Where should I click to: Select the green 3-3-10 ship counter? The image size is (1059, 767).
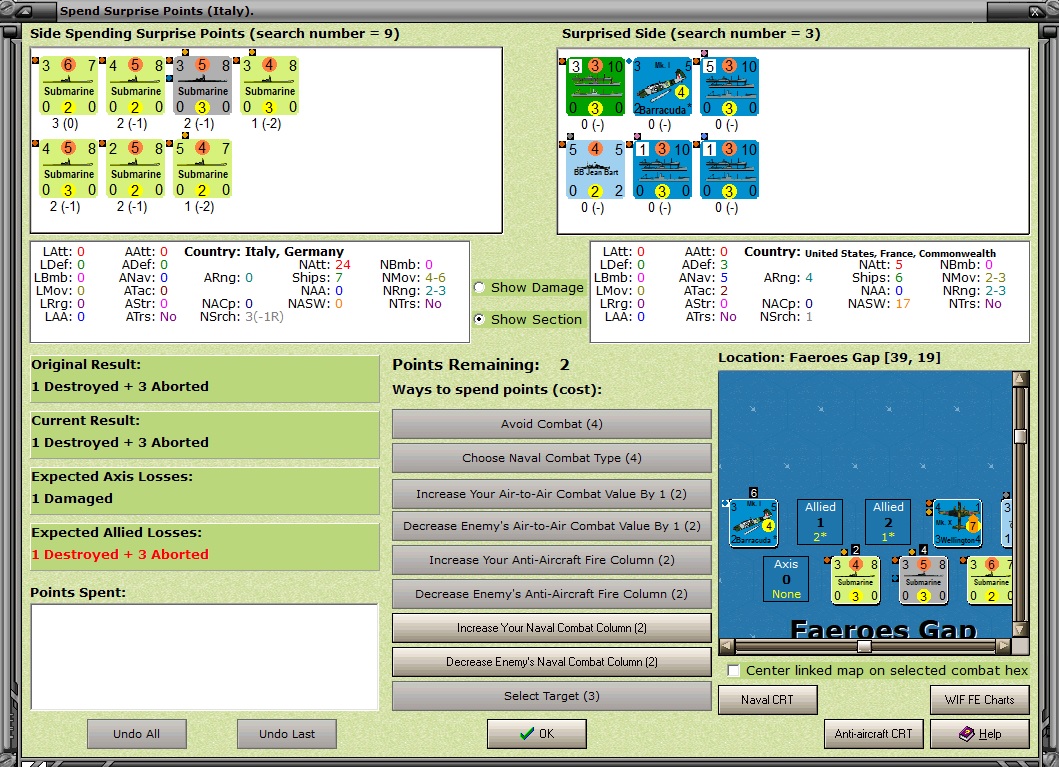tap(595, 86)
